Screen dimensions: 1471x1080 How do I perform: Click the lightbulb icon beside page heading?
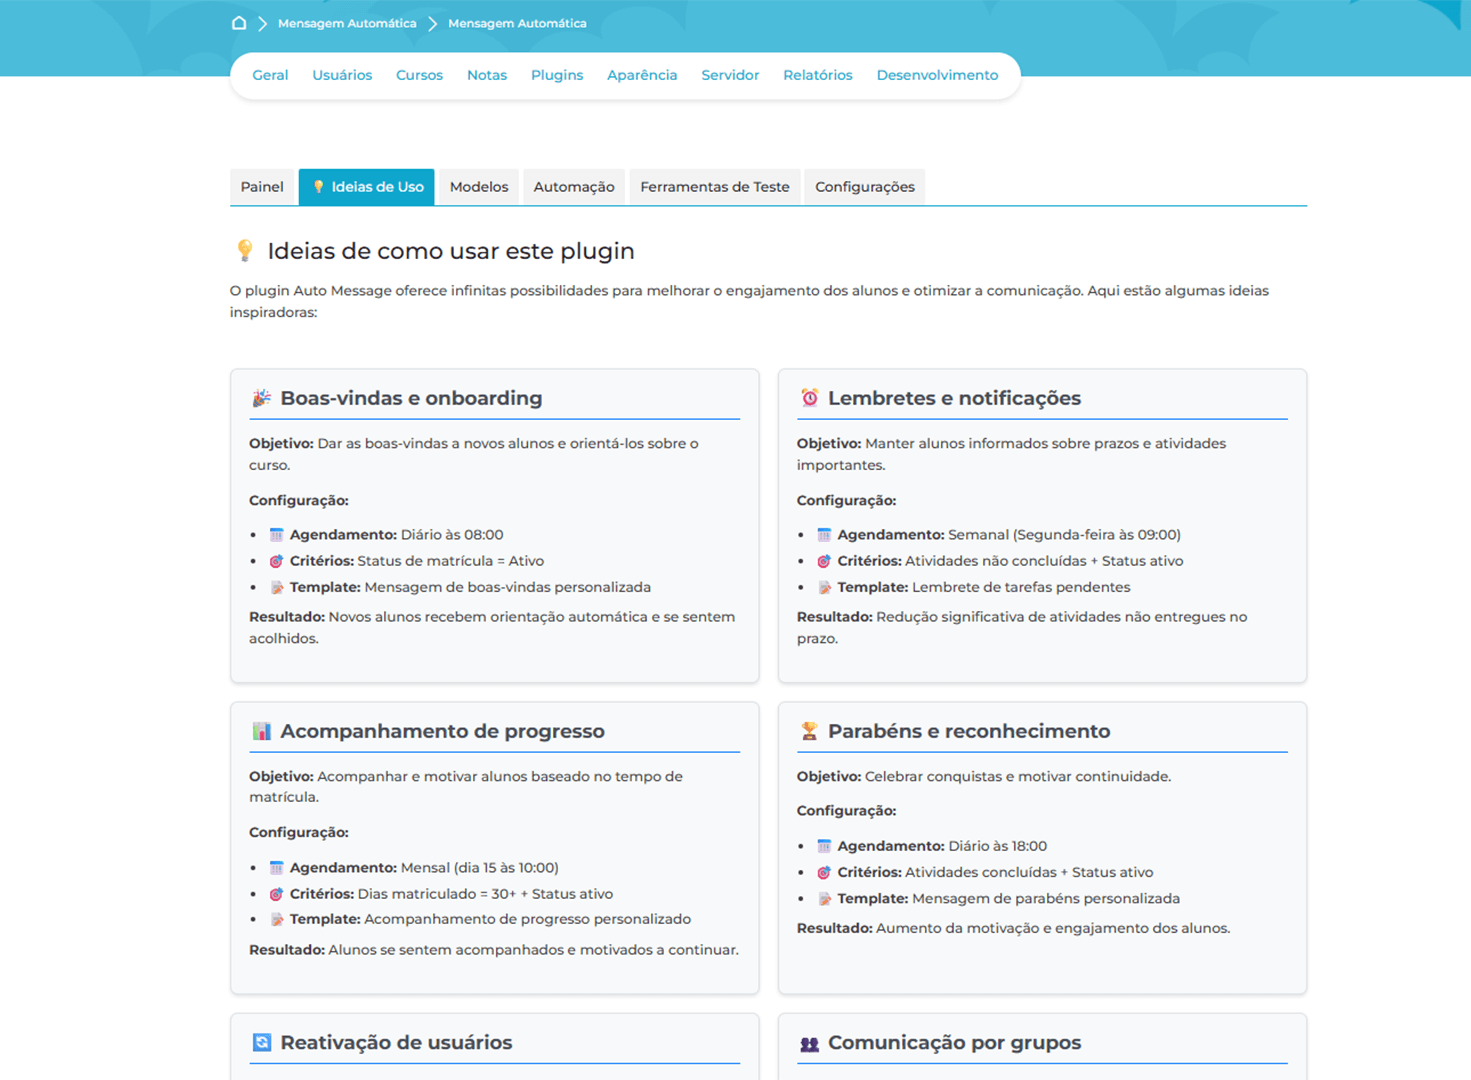pyautogui.click(x=245, y=251)
